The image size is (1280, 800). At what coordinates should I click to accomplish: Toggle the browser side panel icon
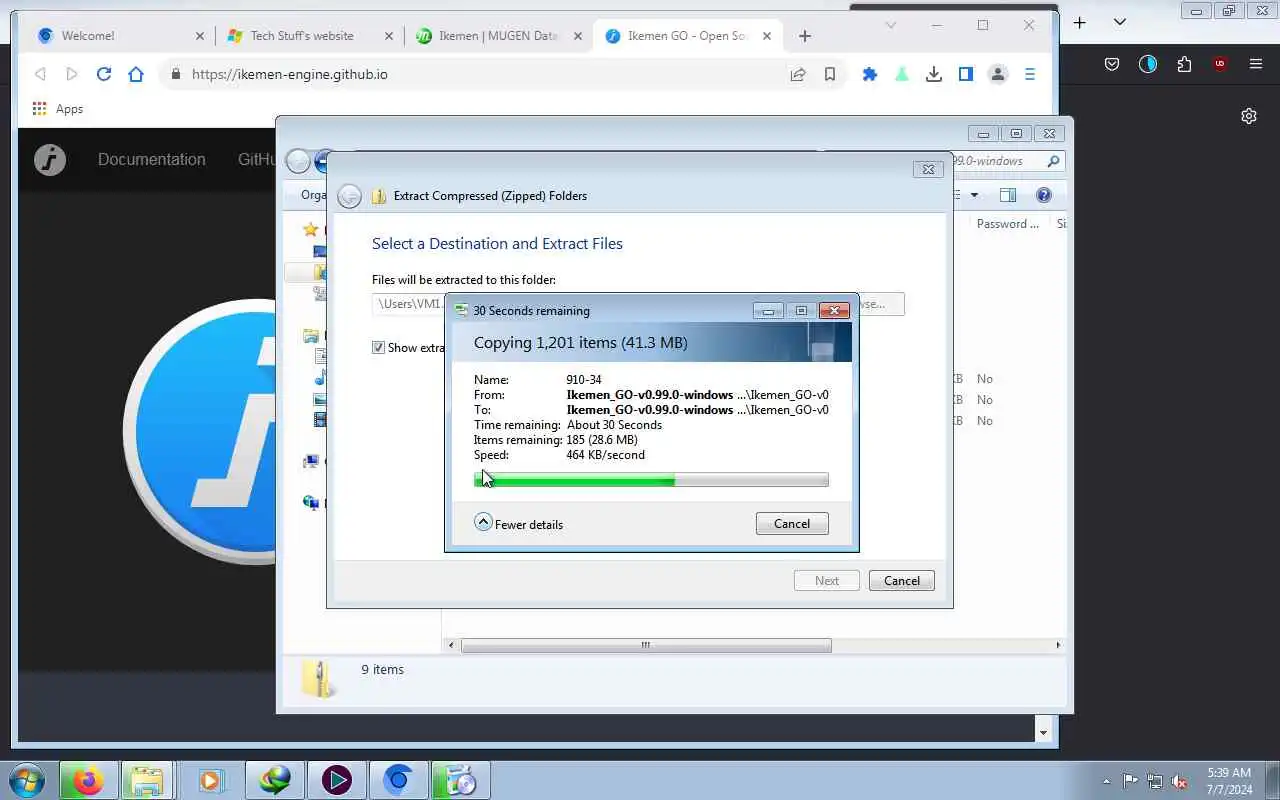pyautogui.click(x=966, y=74)
